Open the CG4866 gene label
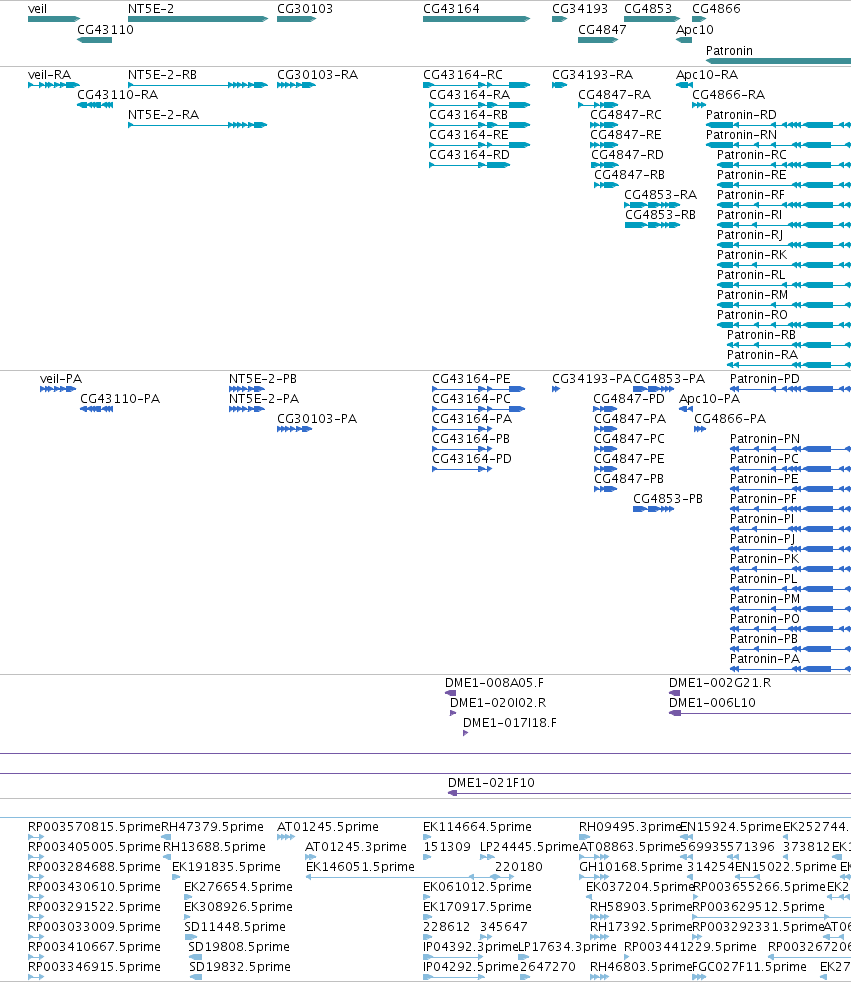 pyautogui.click(x=716, y=9)
